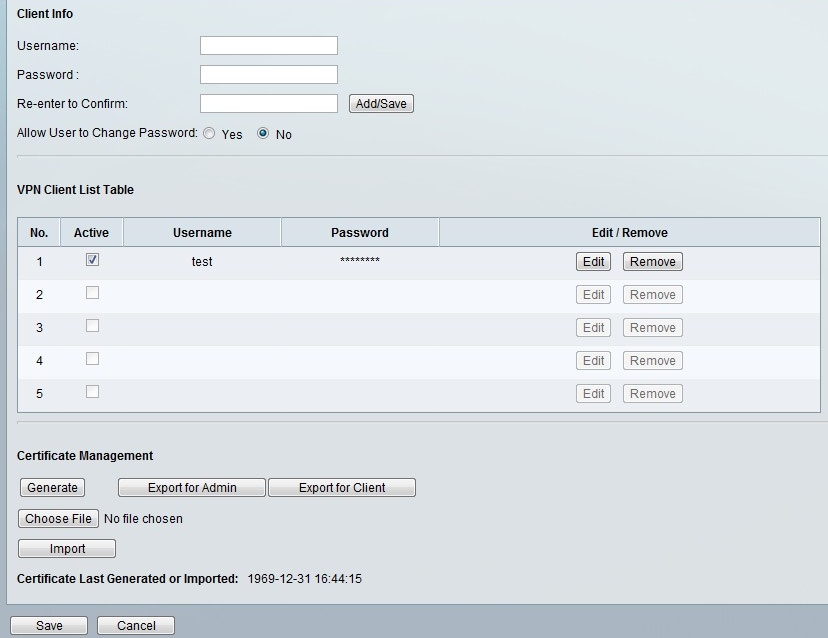The width and height of the screenshot is (828, 638).
Task: Click the certificate timestamp 1969-12-31 16:44:15
Action: [x=305, y=579]
